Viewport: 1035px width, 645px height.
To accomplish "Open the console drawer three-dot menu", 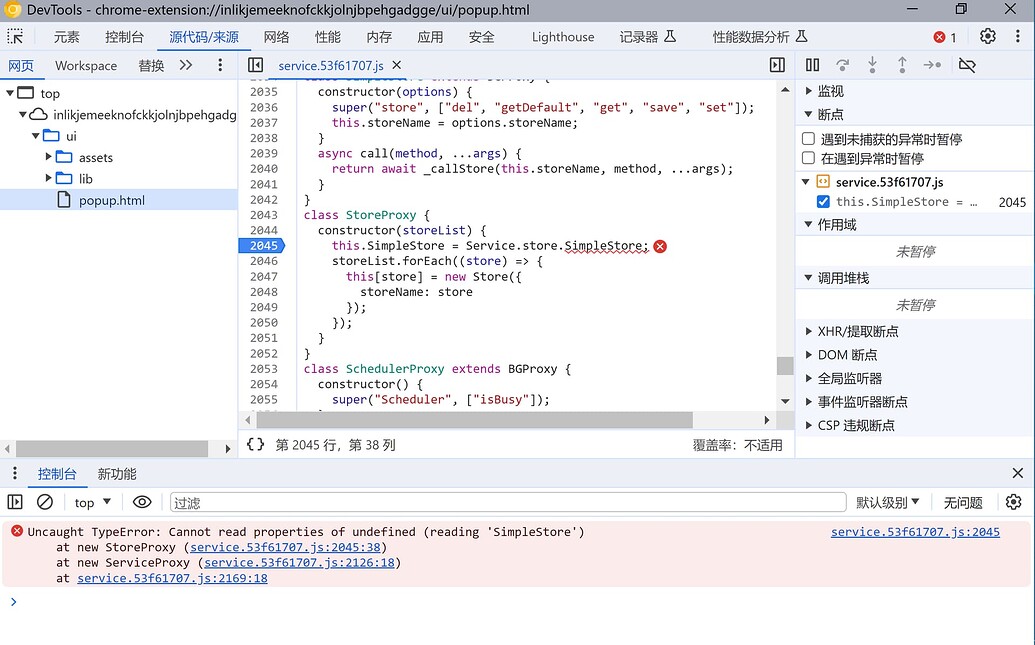I will 15,473.
